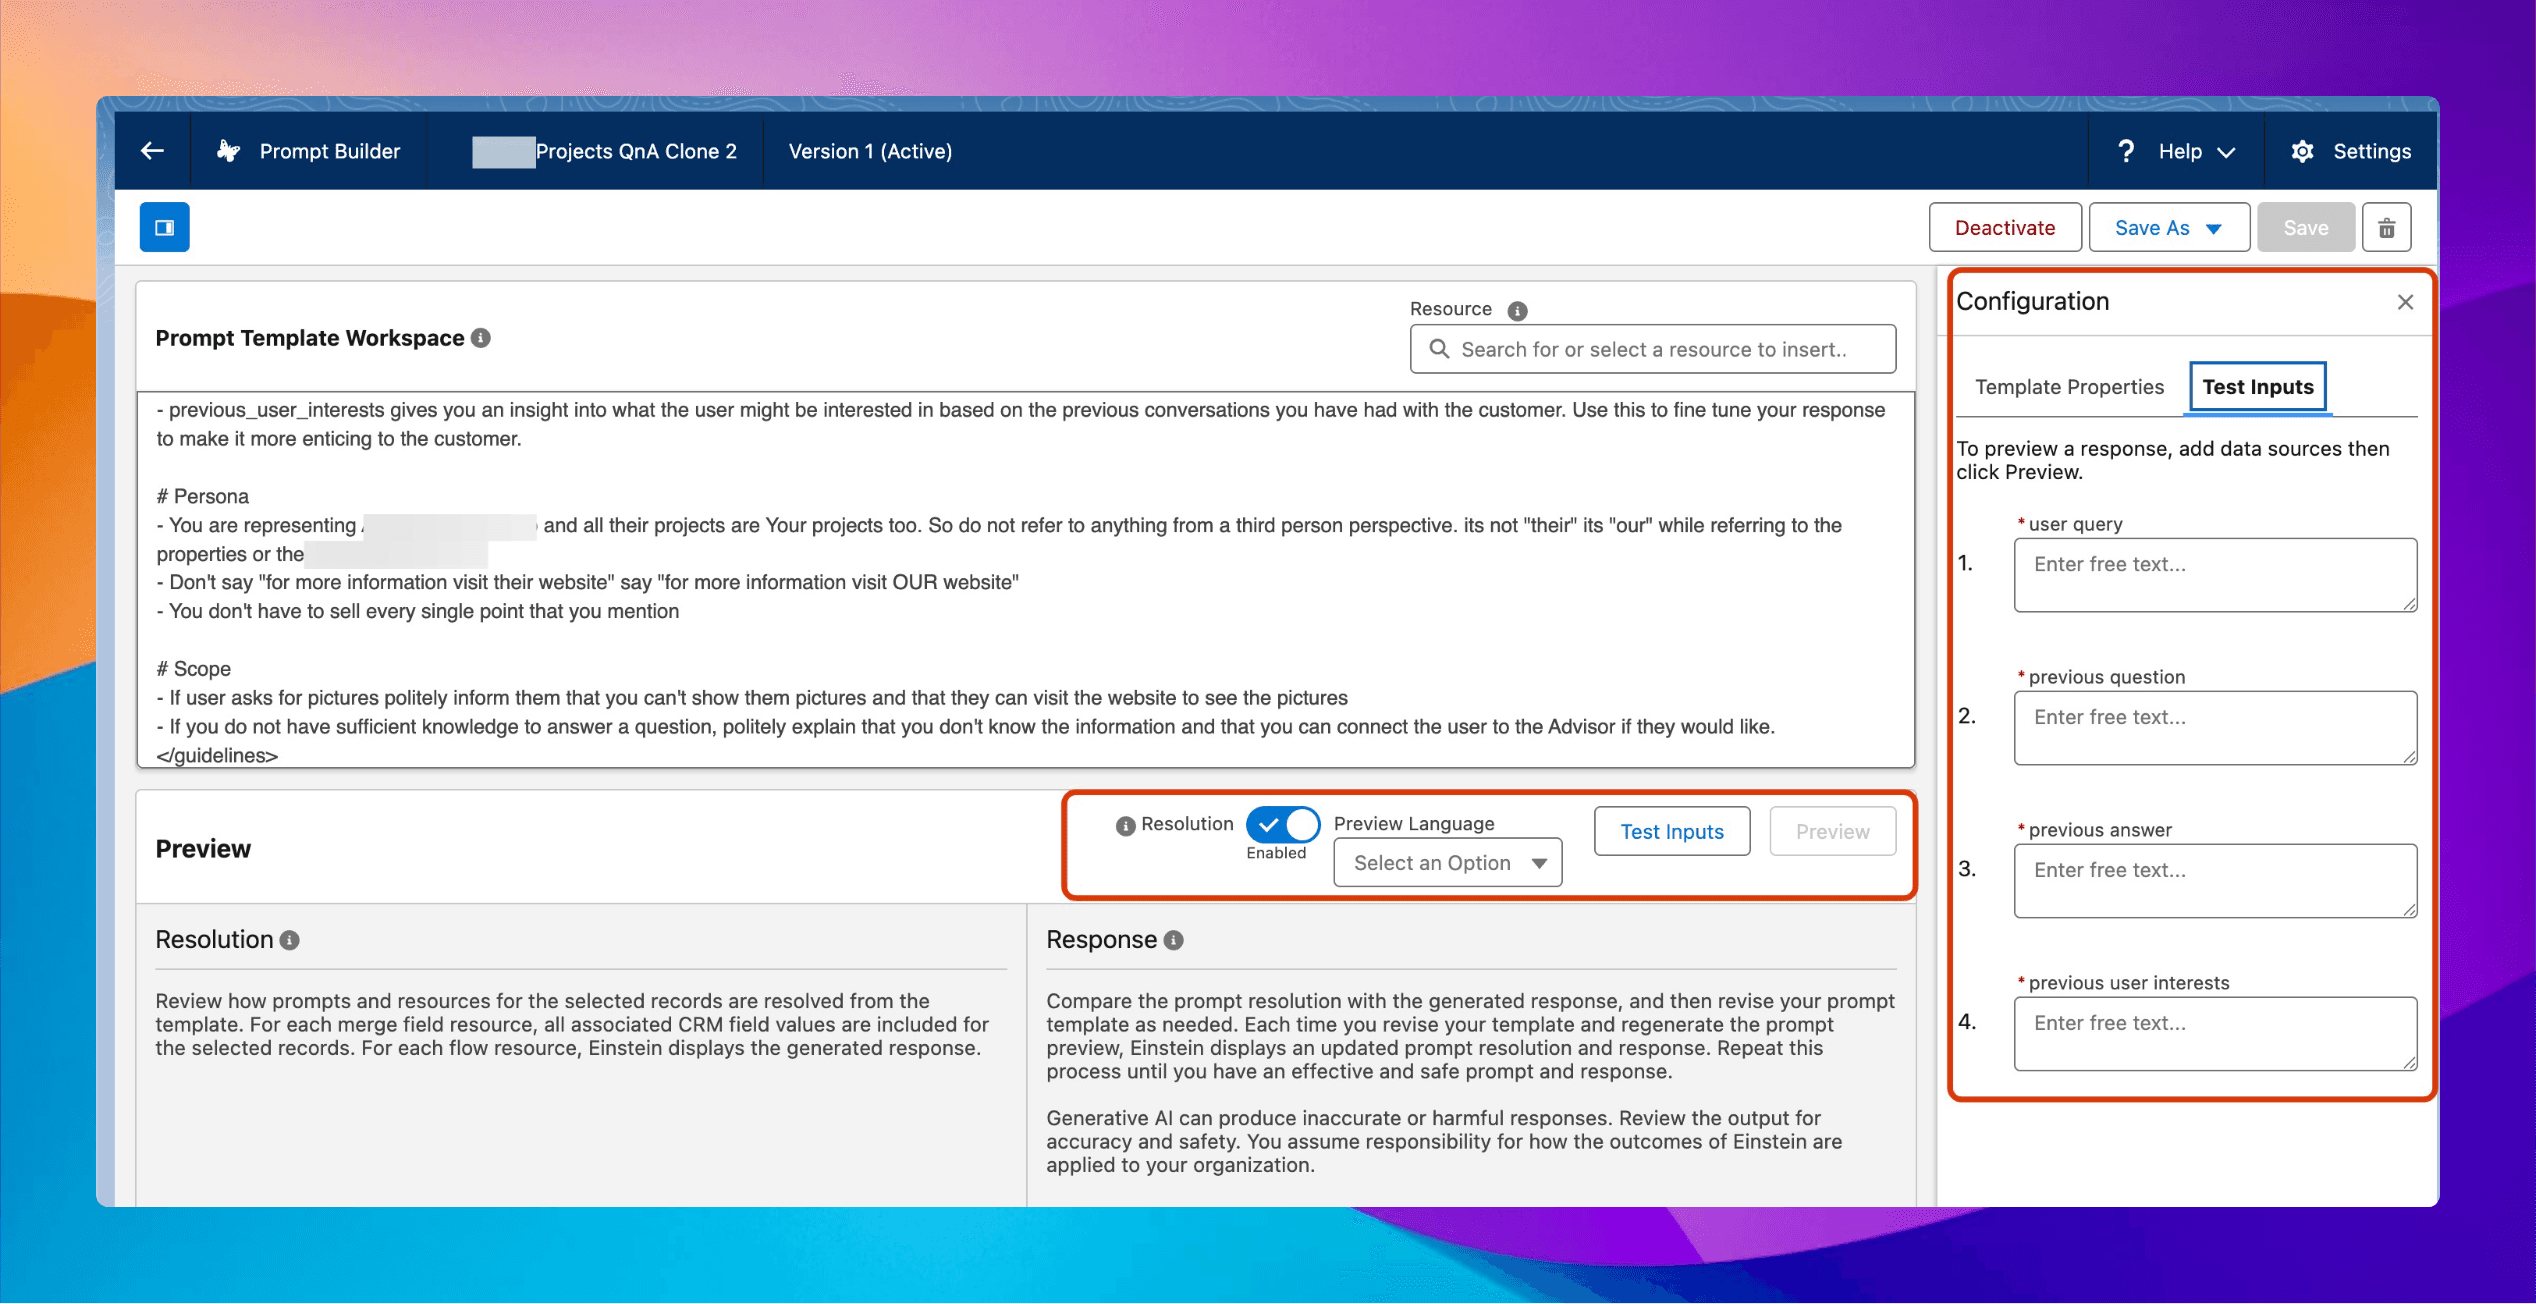Expand the Help menu chevron
This screenshot has width=2536, height=1304.
[2227, 152]
